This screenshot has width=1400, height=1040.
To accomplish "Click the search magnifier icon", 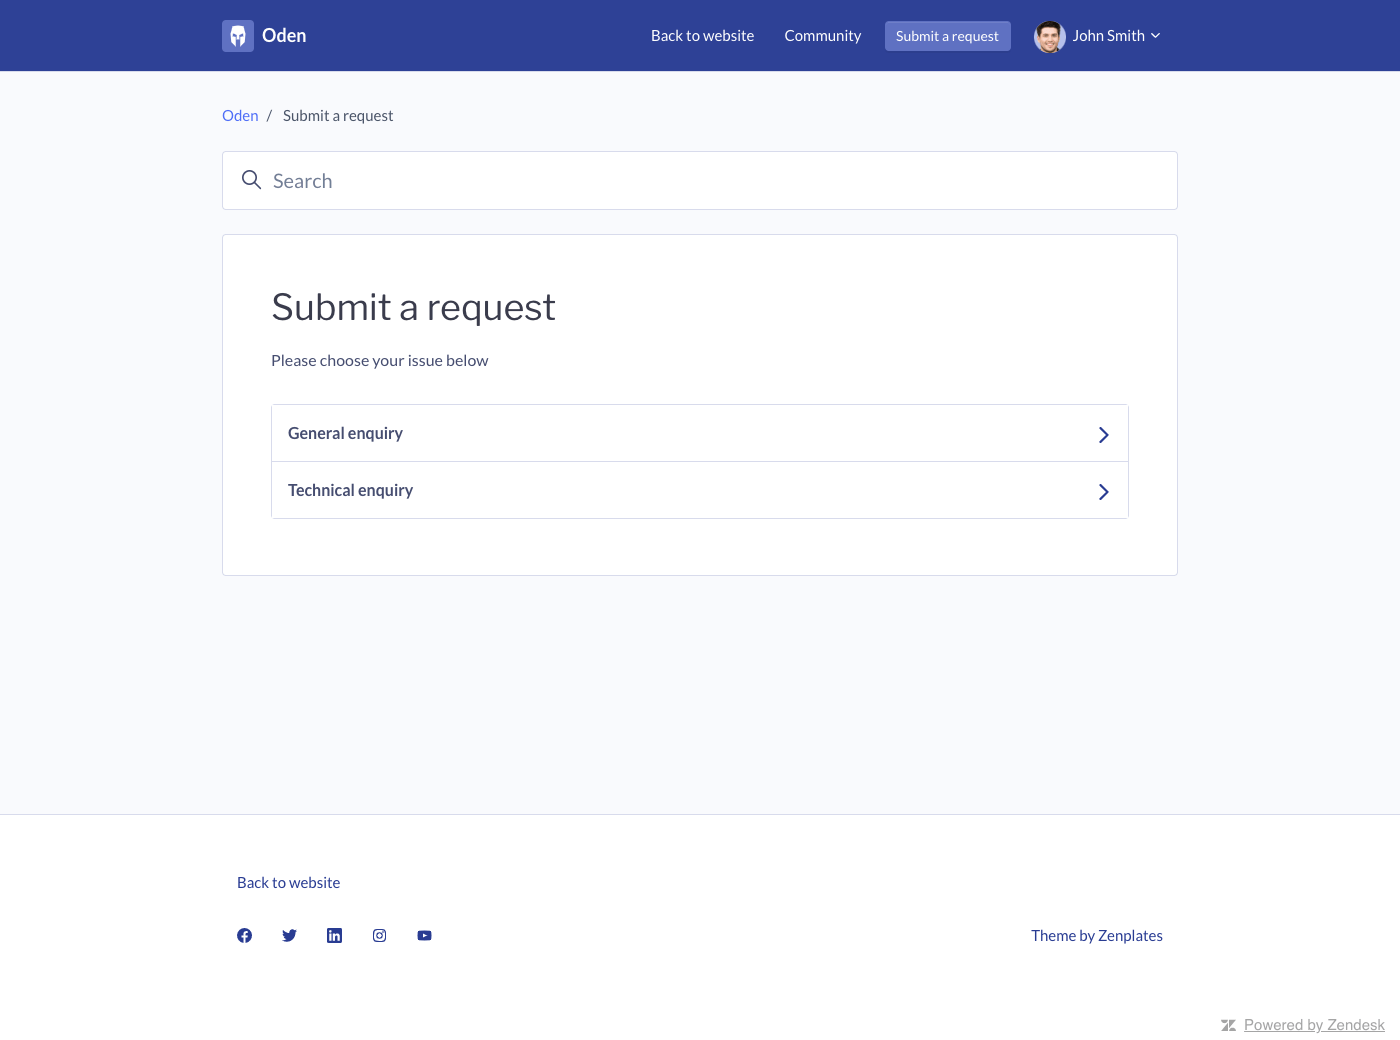I will (x=251, y=180).
